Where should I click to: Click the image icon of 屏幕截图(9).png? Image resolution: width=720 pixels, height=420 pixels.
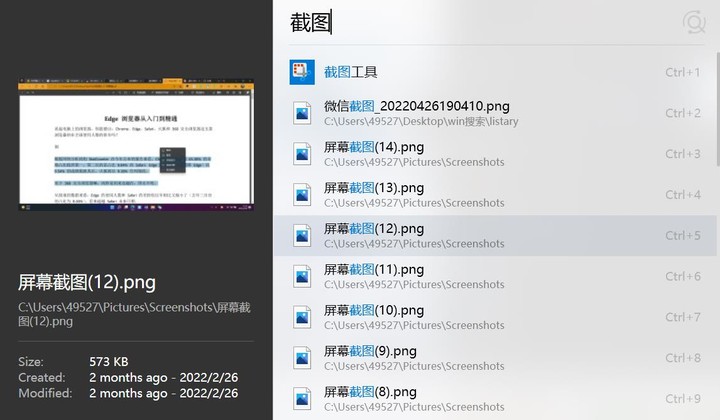click(x=302, y=359)
